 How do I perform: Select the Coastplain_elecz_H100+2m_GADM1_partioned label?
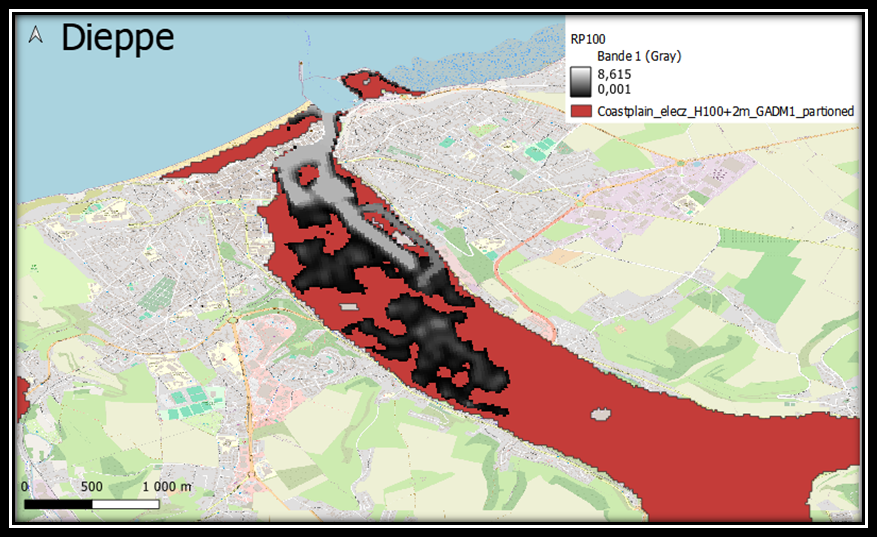725,111
